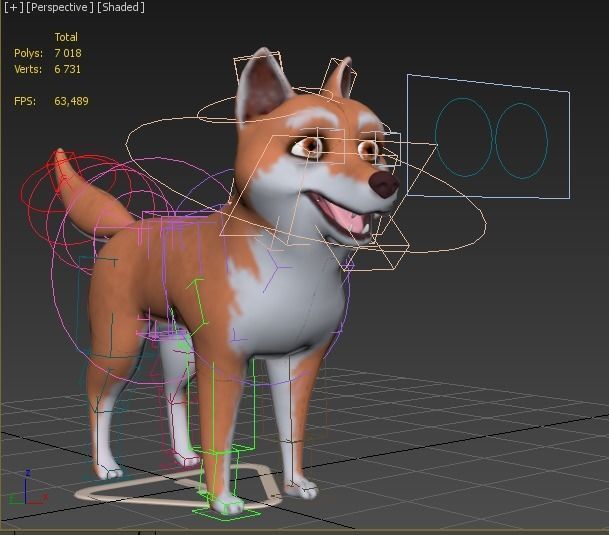This screenshot has width=609, height=535.
Task: Click the FPS value 63,489
Action: [71, 101]
